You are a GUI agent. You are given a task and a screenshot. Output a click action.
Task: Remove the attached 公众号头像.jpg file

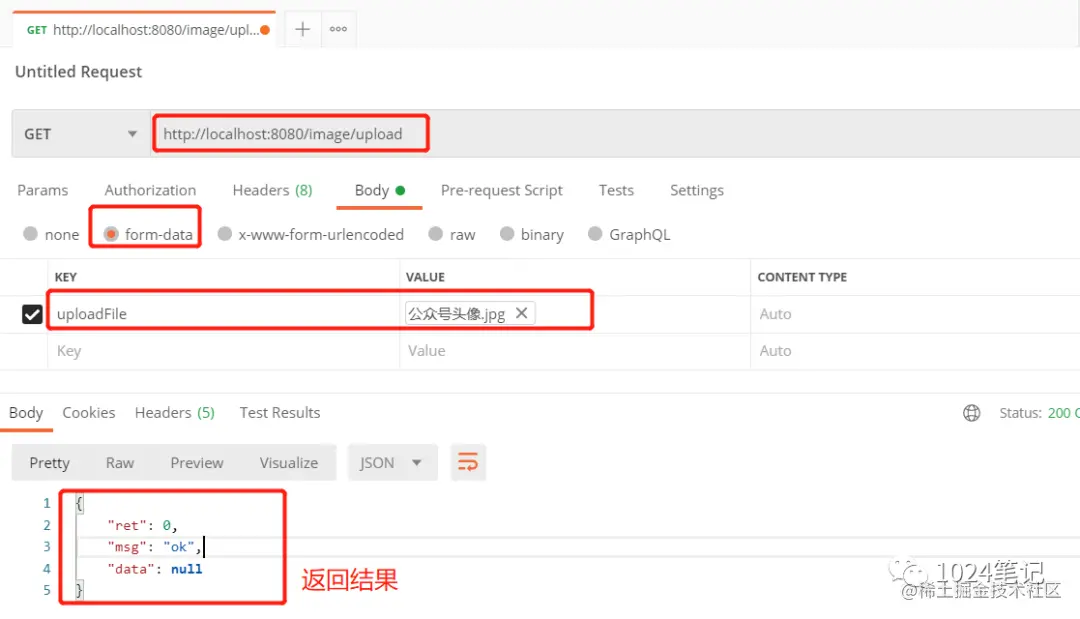pos(521,313)
